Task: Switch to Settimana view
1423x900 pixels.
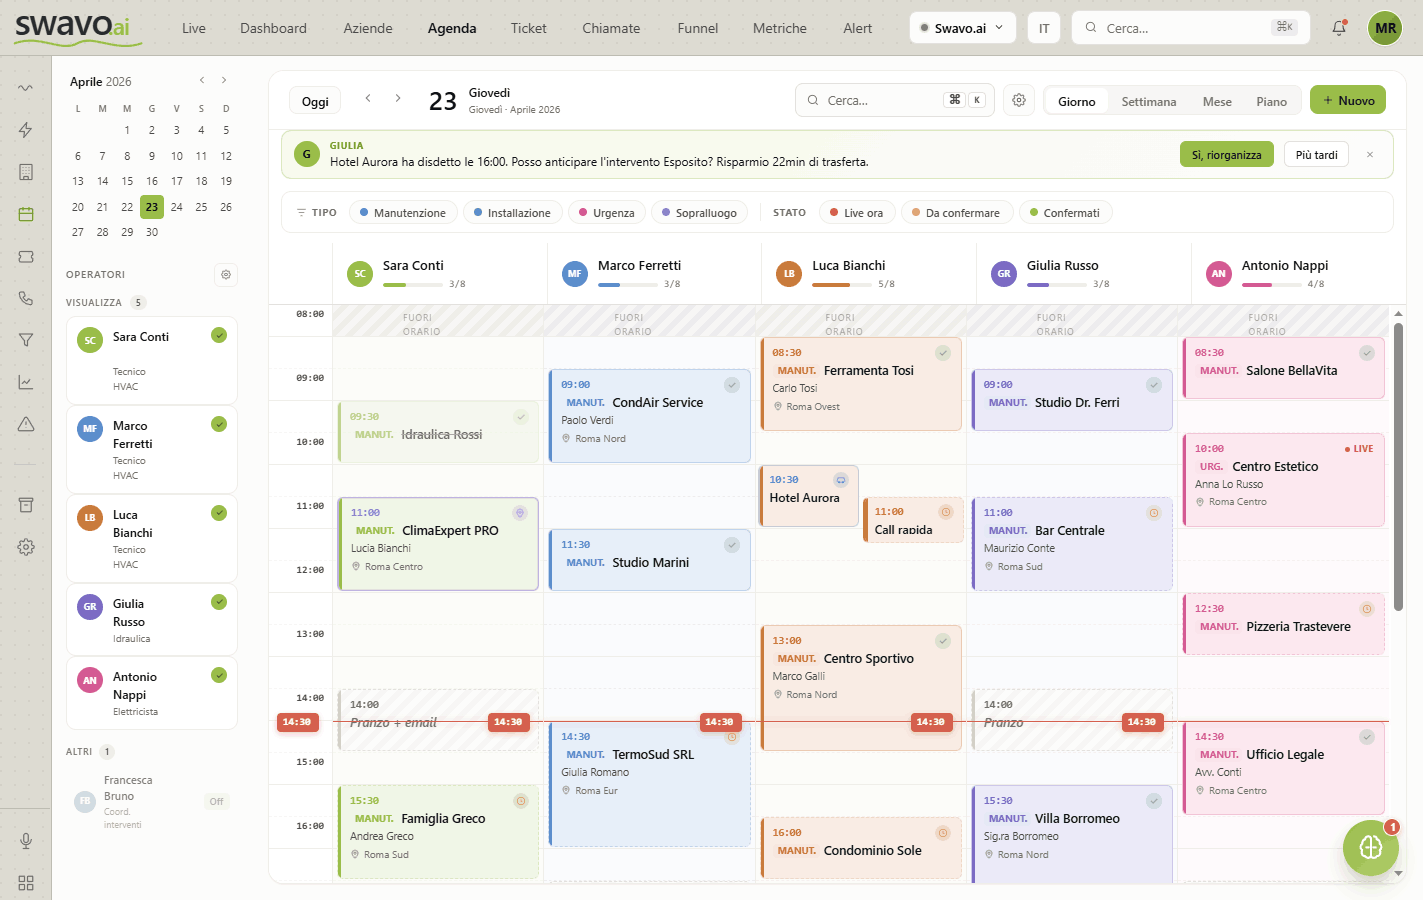Action: tap(1149, 101)
